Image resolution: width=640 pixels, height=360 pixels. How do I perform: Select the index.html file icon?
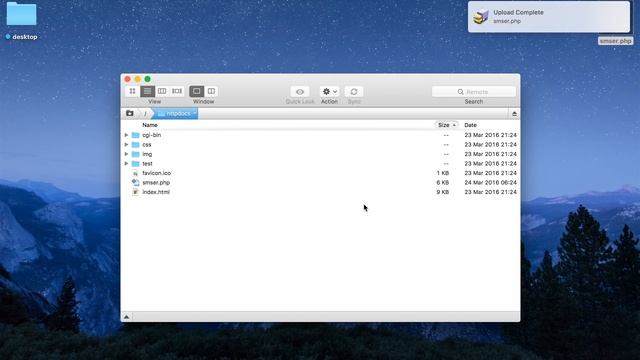click(136, 192)
